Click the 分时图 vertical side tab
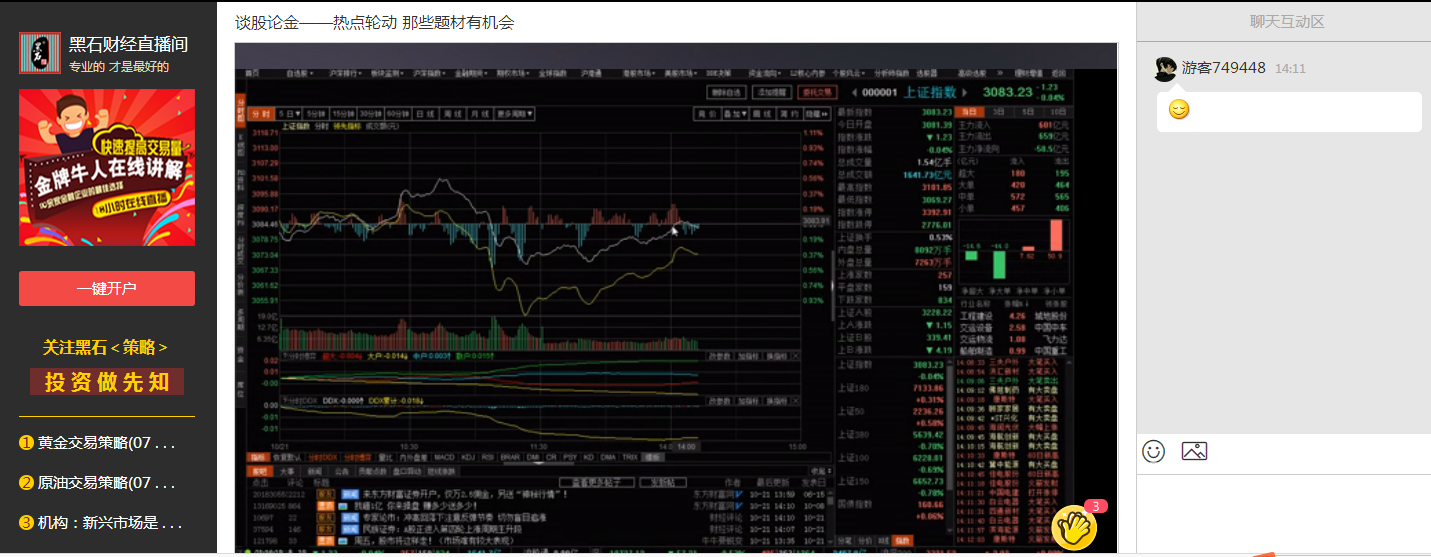This screenshot has height=557, width=1431. (x=240, y=109)
